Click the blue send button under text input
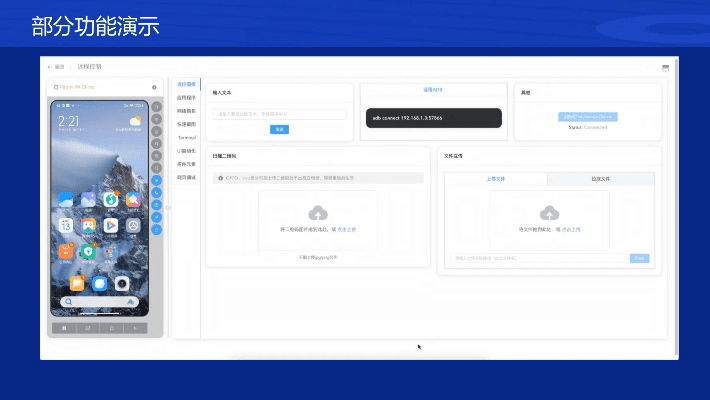Image resolution: width=710 pixels, height=400 pixels. 280,129
